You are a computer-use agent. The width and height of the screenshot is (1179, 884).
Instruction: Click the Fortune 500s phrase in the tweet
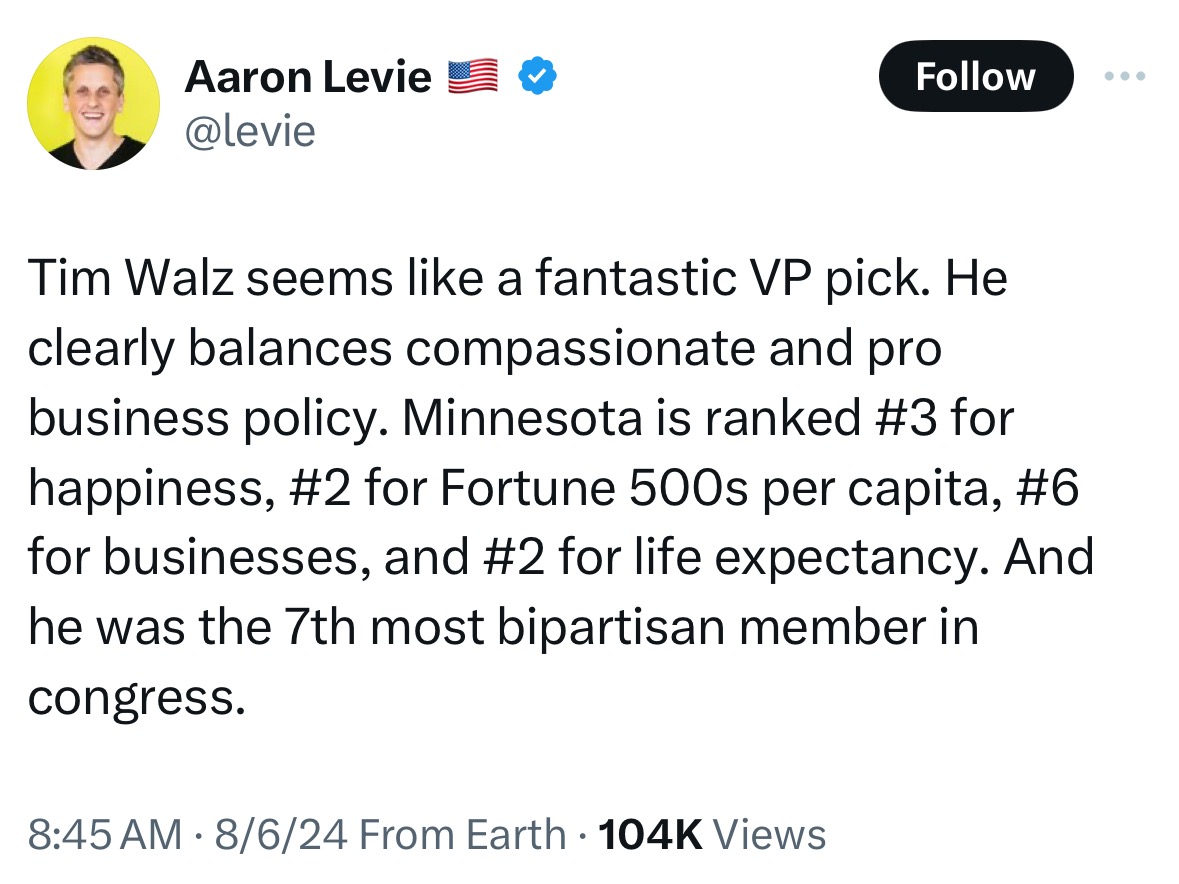click(594, 487)
